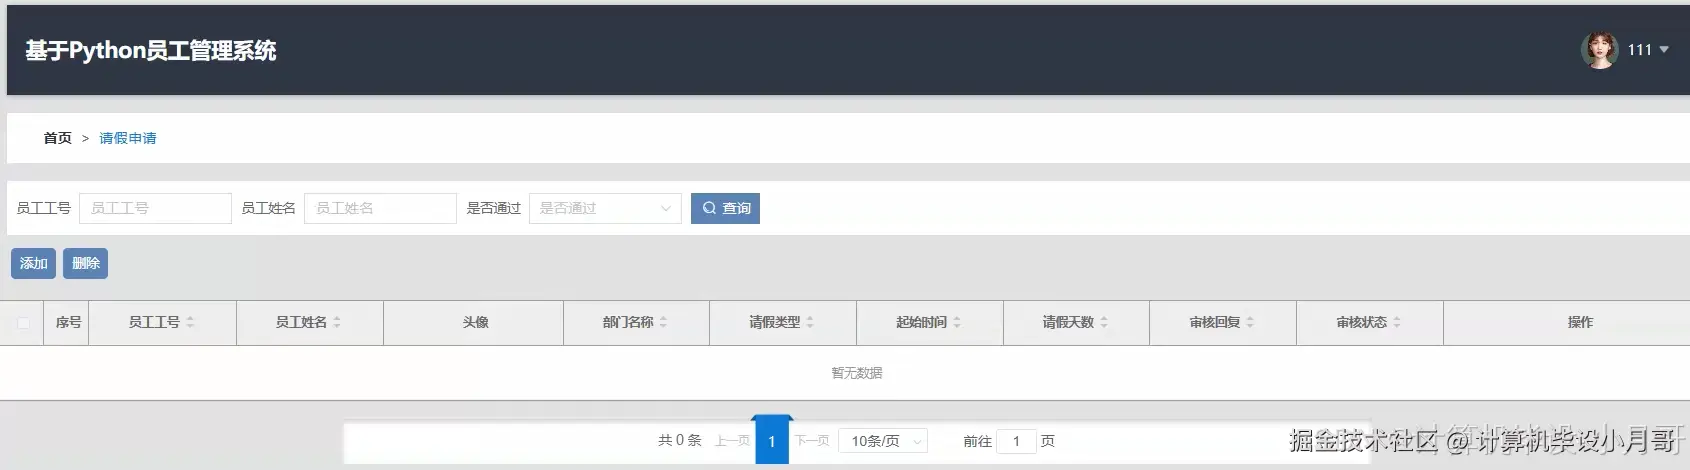Click the 共 0 条 total count text
This screenshot has width=1690, height=470.
point(680,440)
